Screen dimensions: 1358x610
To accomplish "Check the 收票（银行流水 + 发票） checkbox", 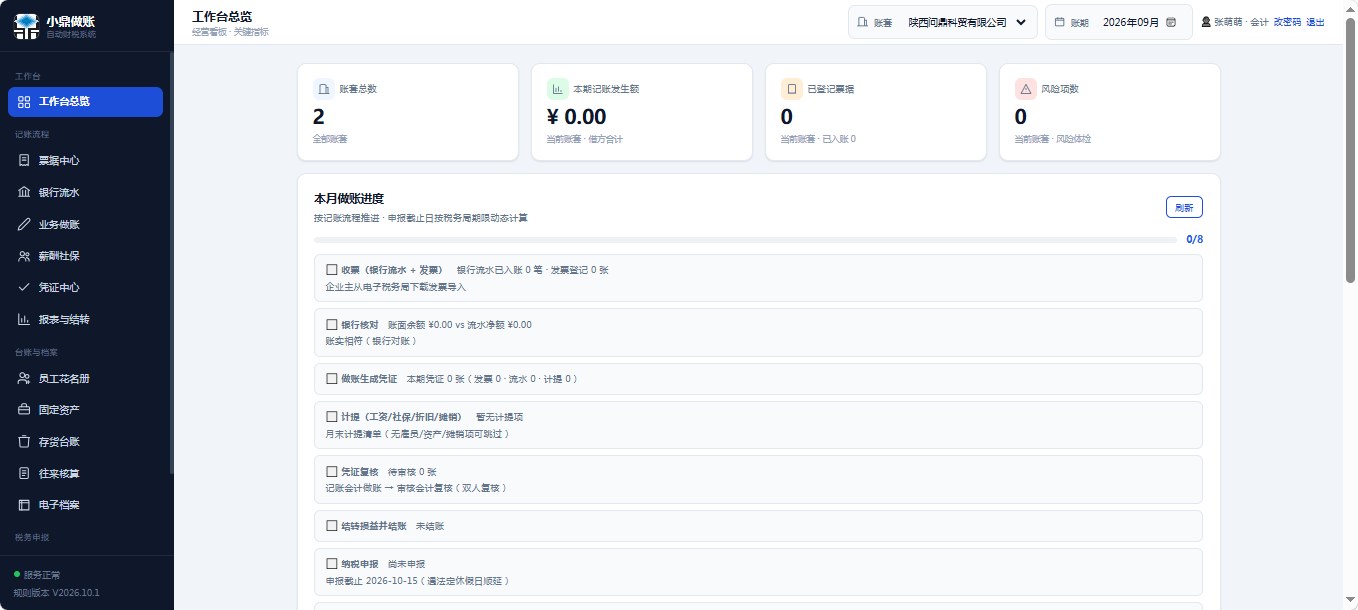I will point(332,270).
